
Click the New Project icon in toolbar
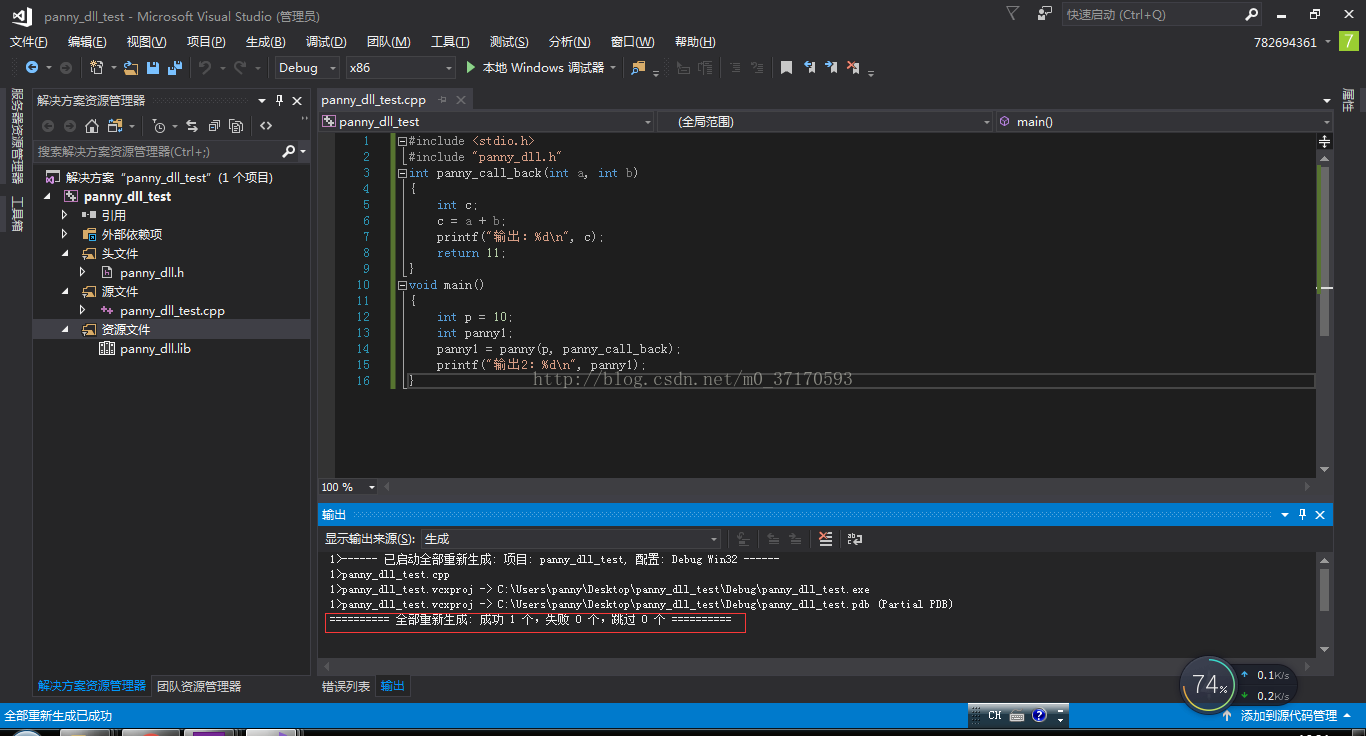pos(97,68)
